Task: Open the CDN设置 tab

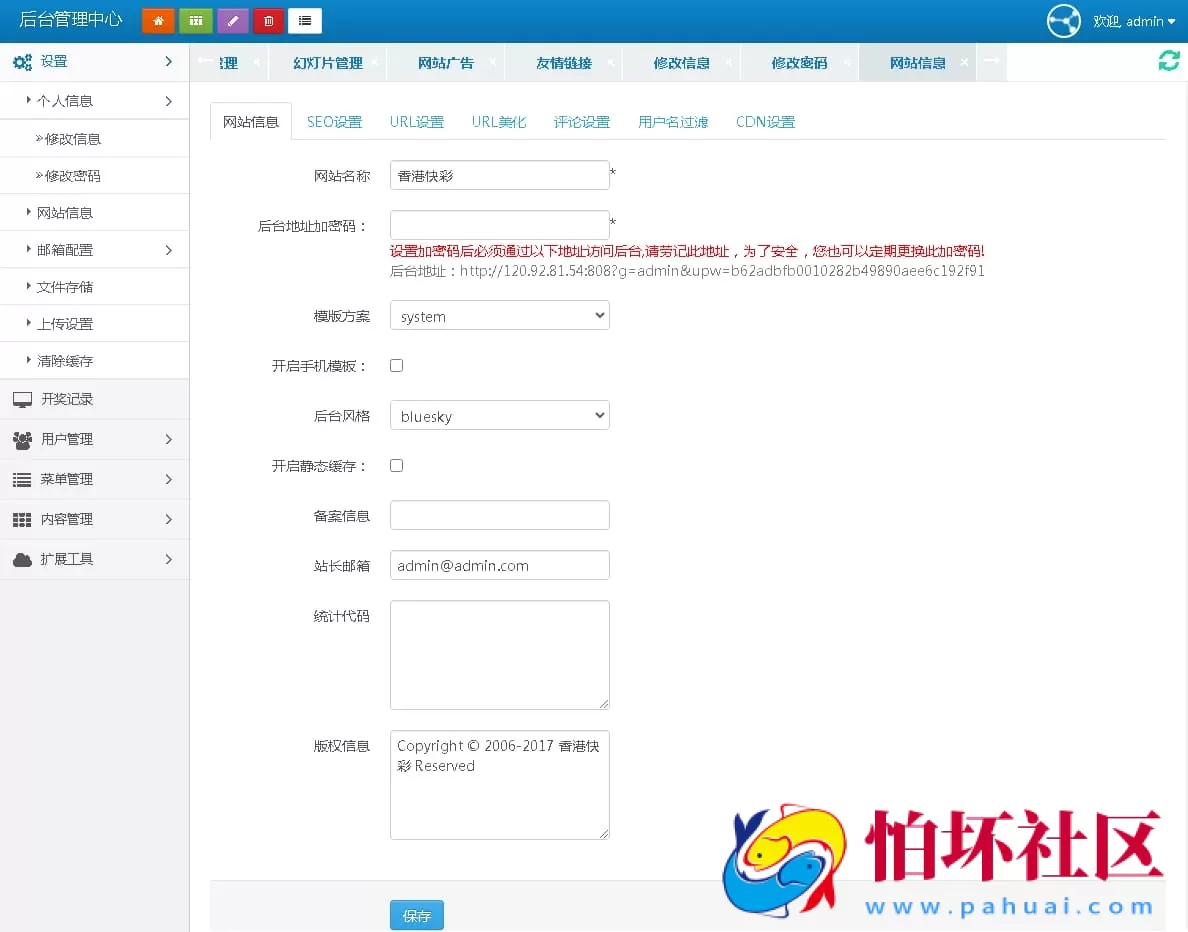Action: 765,121
